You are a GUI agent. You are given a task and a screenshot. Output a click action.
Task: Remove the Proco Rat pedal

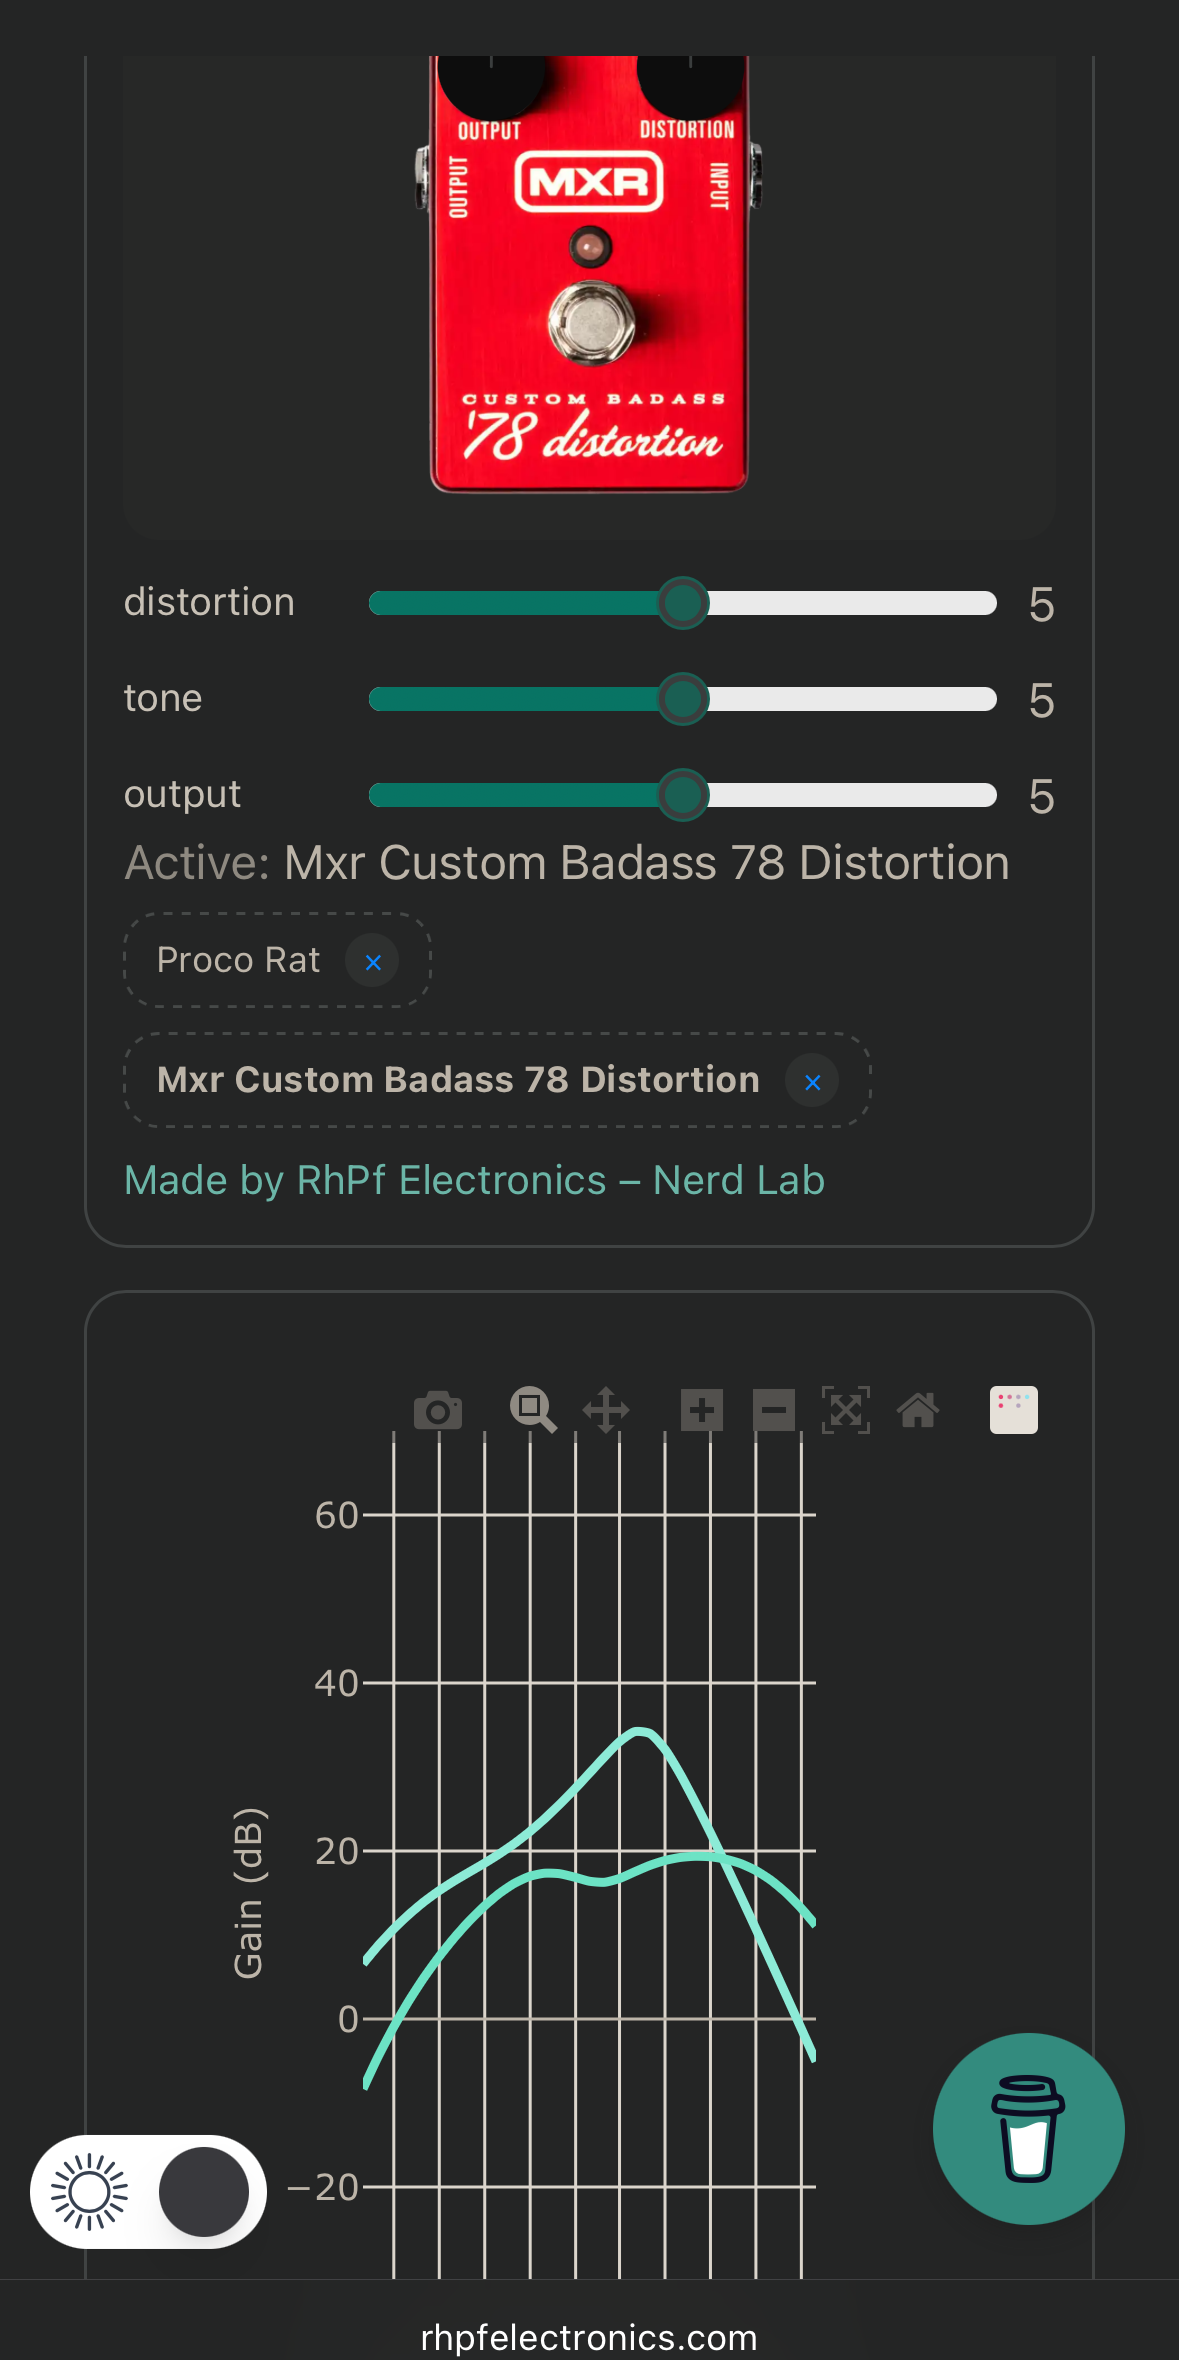tap(373, 962)
